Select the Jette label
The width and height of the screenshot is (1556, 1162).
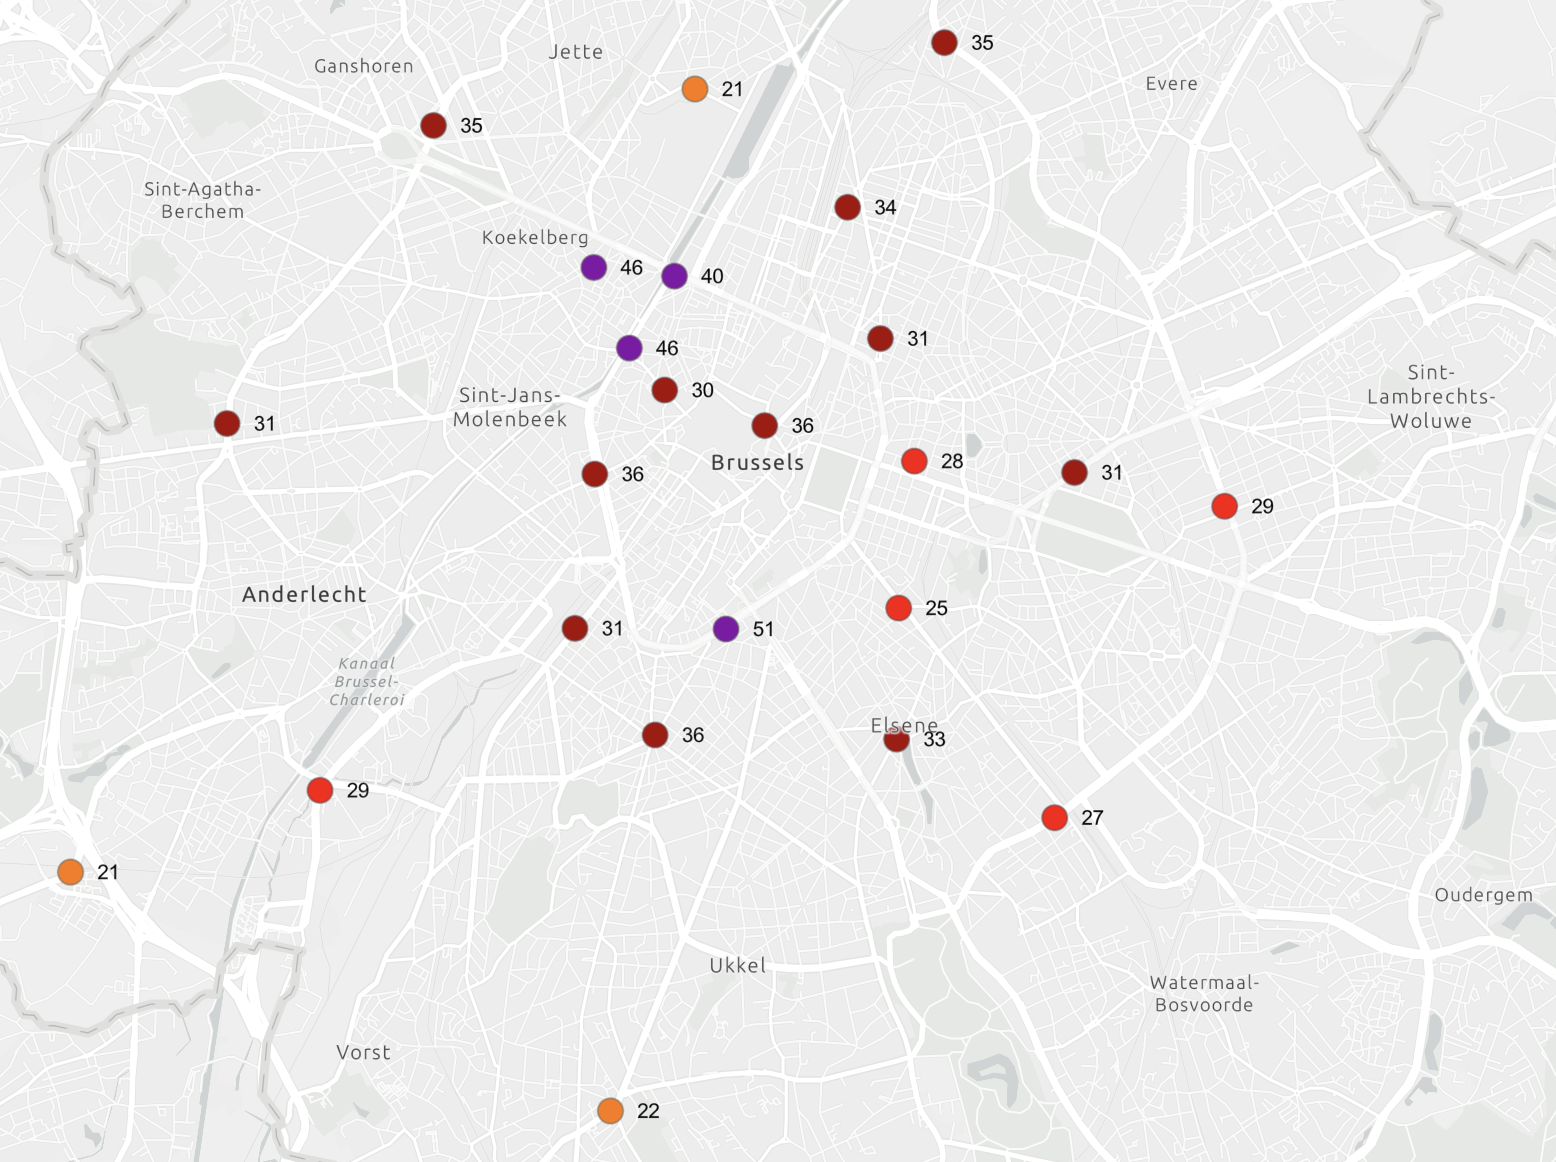[x=576, y=52]
